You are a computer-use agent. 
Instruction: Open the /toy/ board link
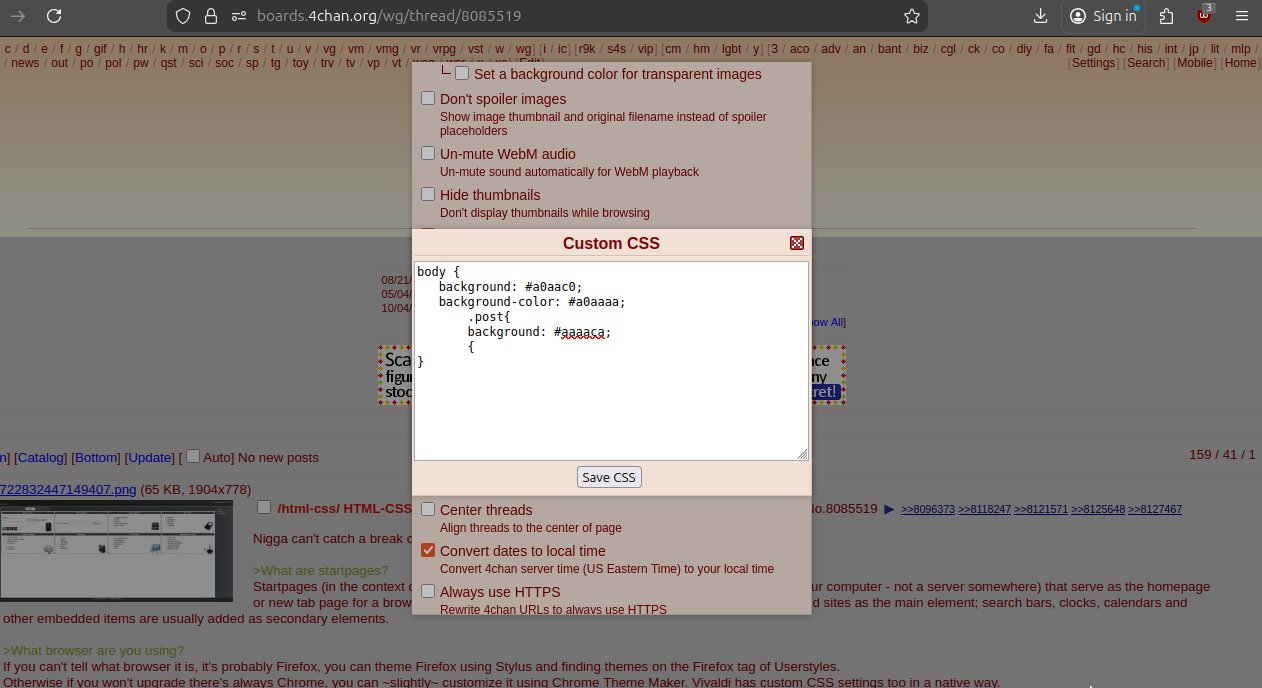click(300, 62)
